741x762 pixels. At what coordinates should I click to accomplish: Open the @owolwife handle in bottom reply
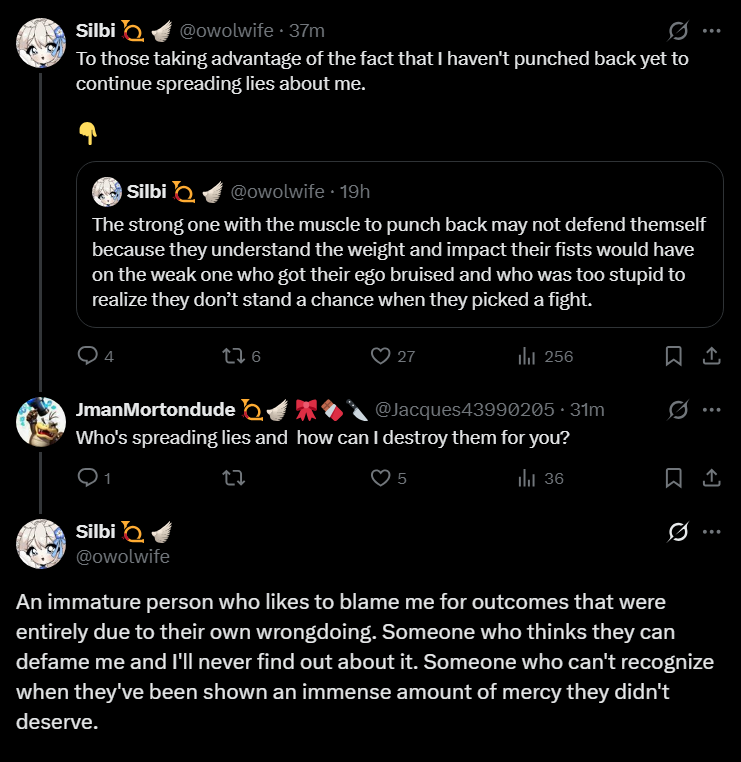122,556
